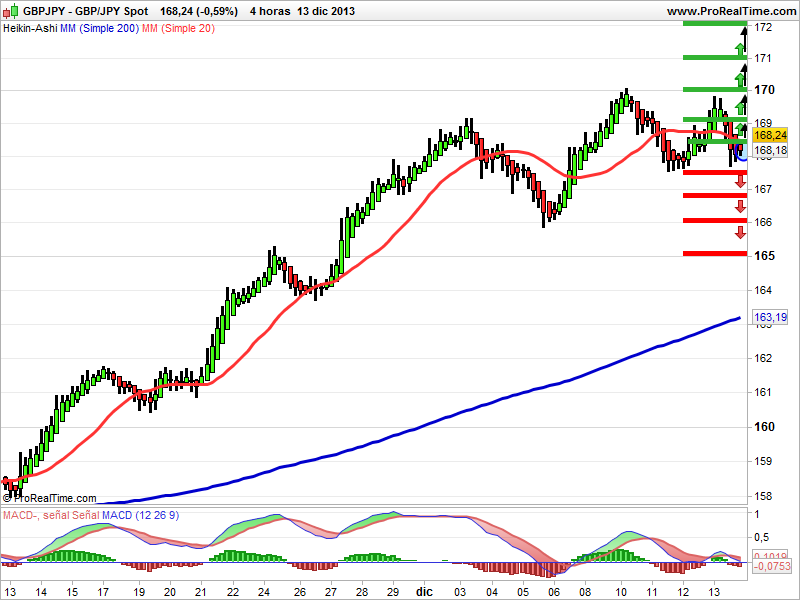Click the 03 date on time axis

click(460, 592)
